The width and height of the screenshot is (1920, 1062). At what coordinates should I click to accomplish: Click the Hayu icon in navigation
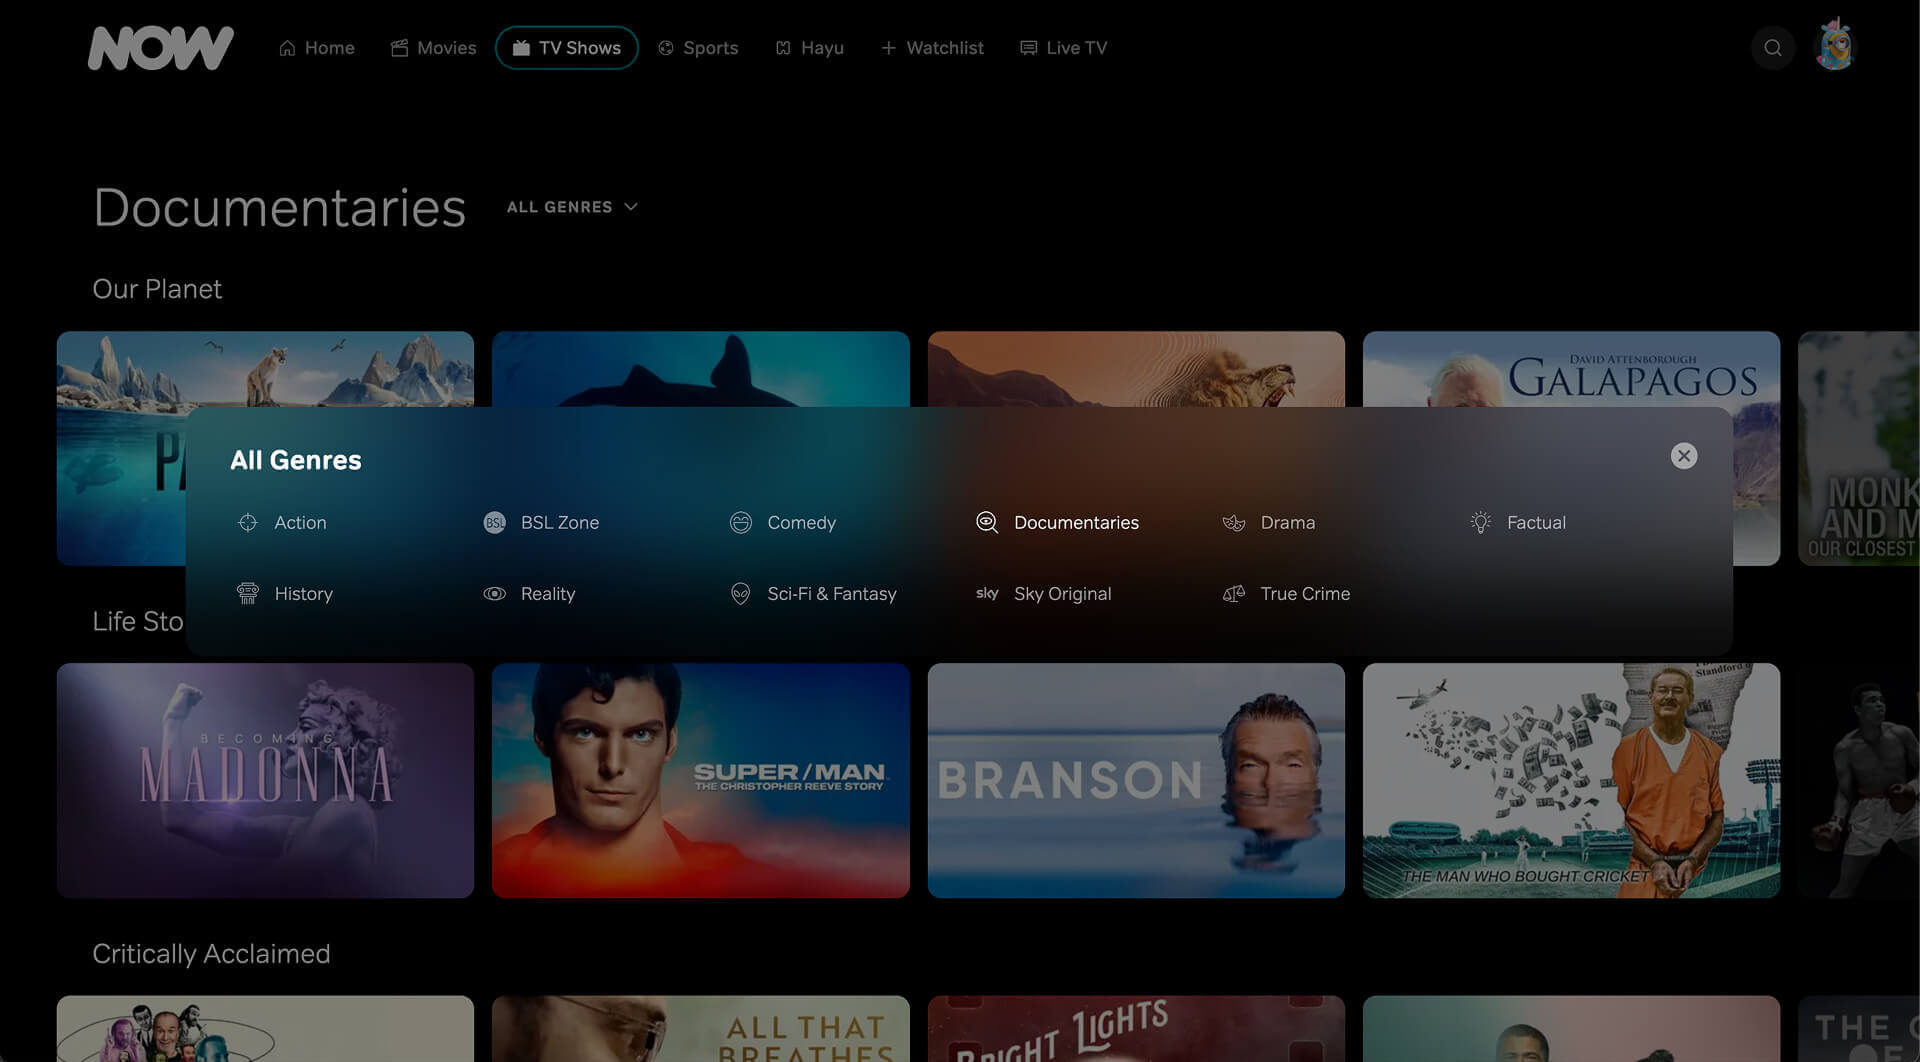pos(783,48)
